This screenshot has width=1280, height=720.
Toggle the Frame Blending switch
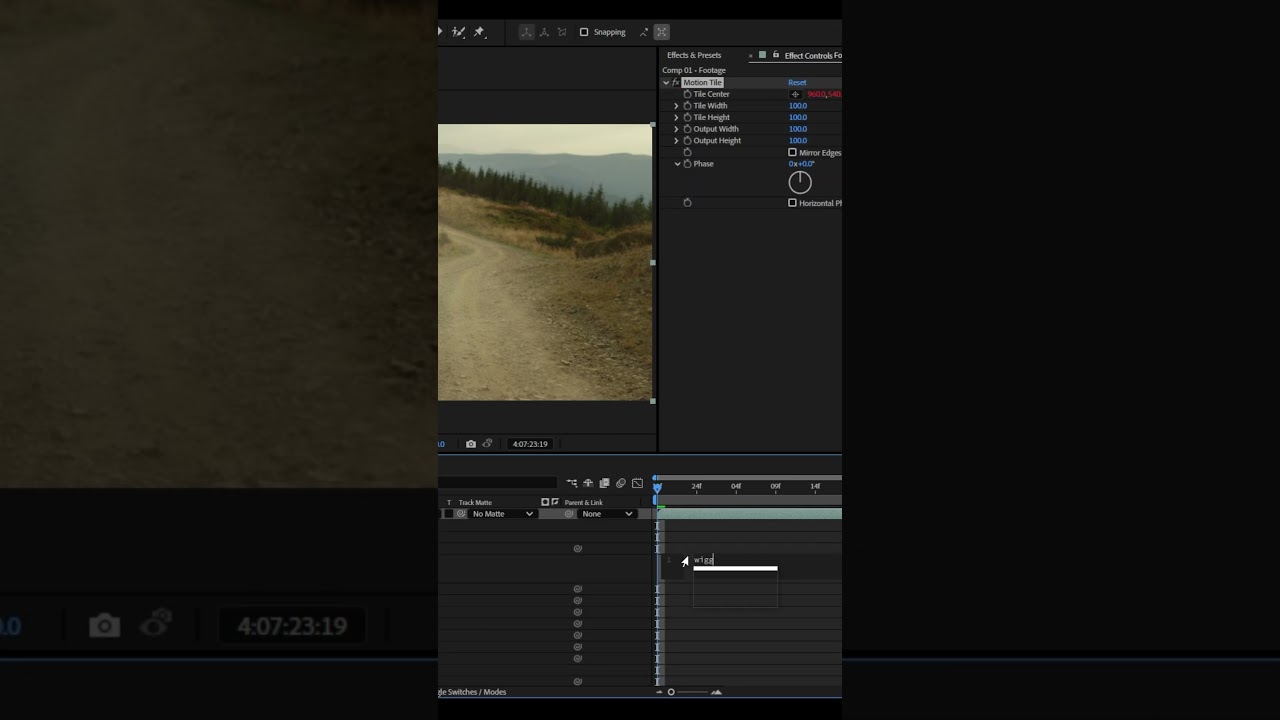(x=604, y=483)
